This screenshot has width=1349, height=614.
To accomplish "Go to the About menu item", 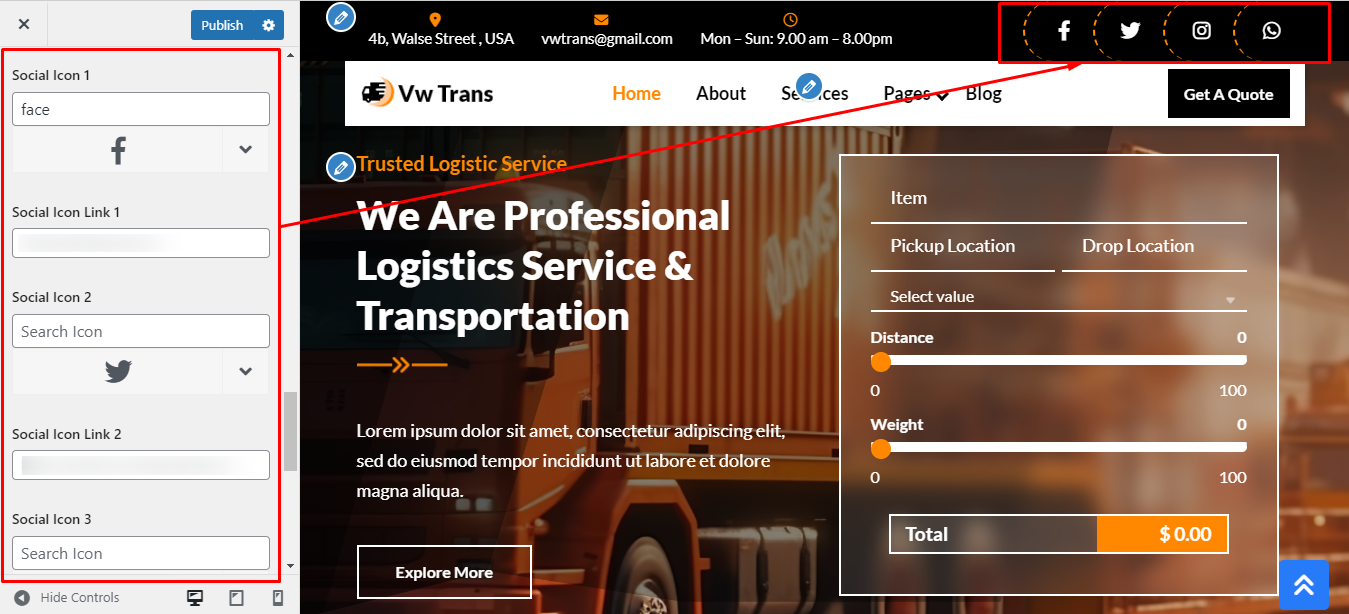I will [721, 94].
